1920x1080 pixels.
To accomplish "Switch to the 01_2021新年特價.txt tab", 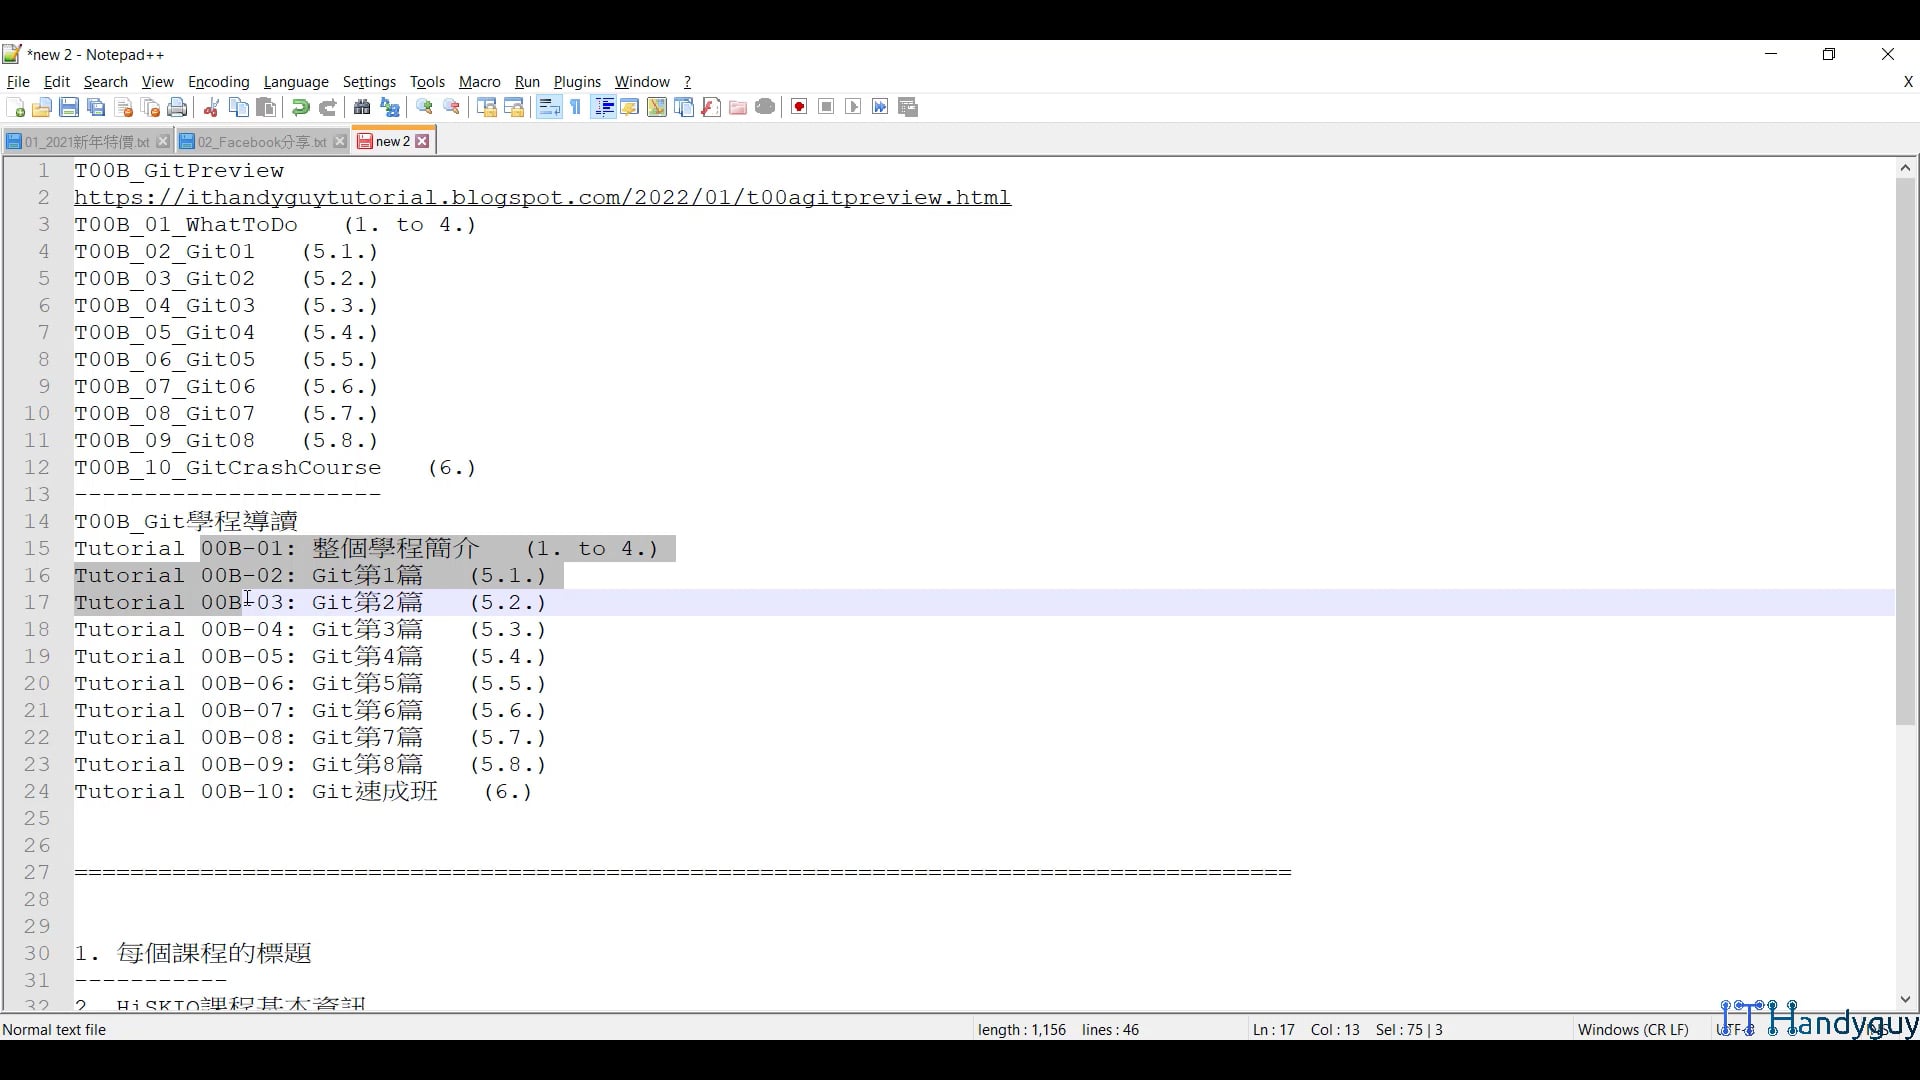I will point(86,142).
